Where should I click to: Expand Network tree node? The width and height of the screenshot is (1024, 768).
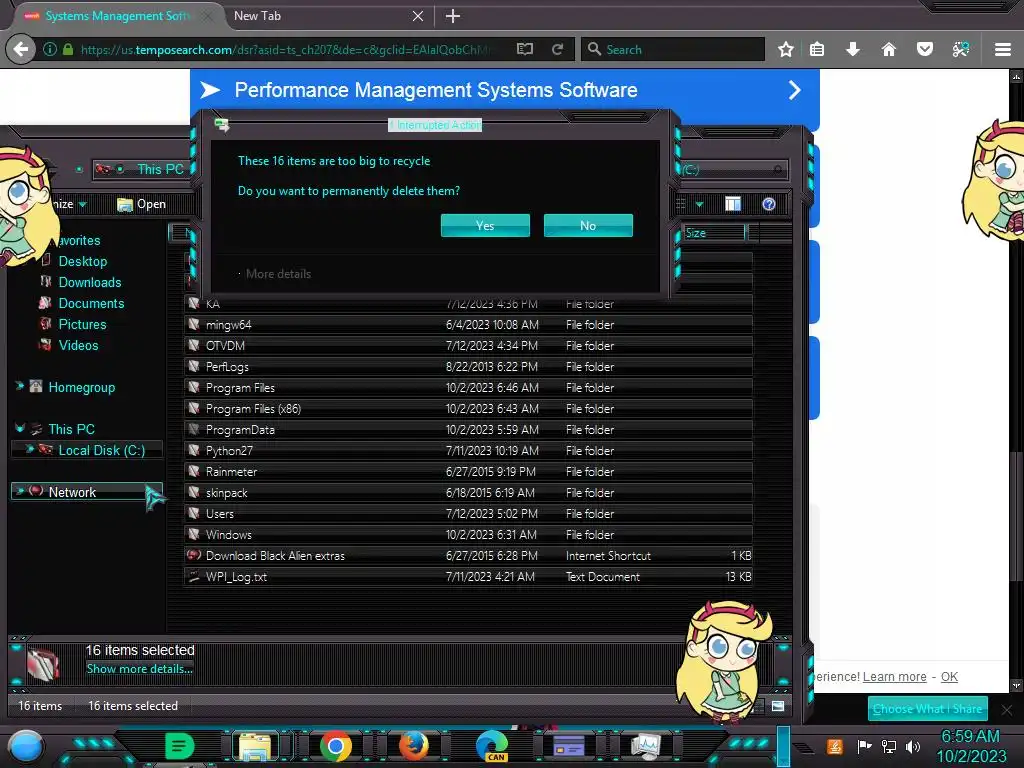coord(20,490)
